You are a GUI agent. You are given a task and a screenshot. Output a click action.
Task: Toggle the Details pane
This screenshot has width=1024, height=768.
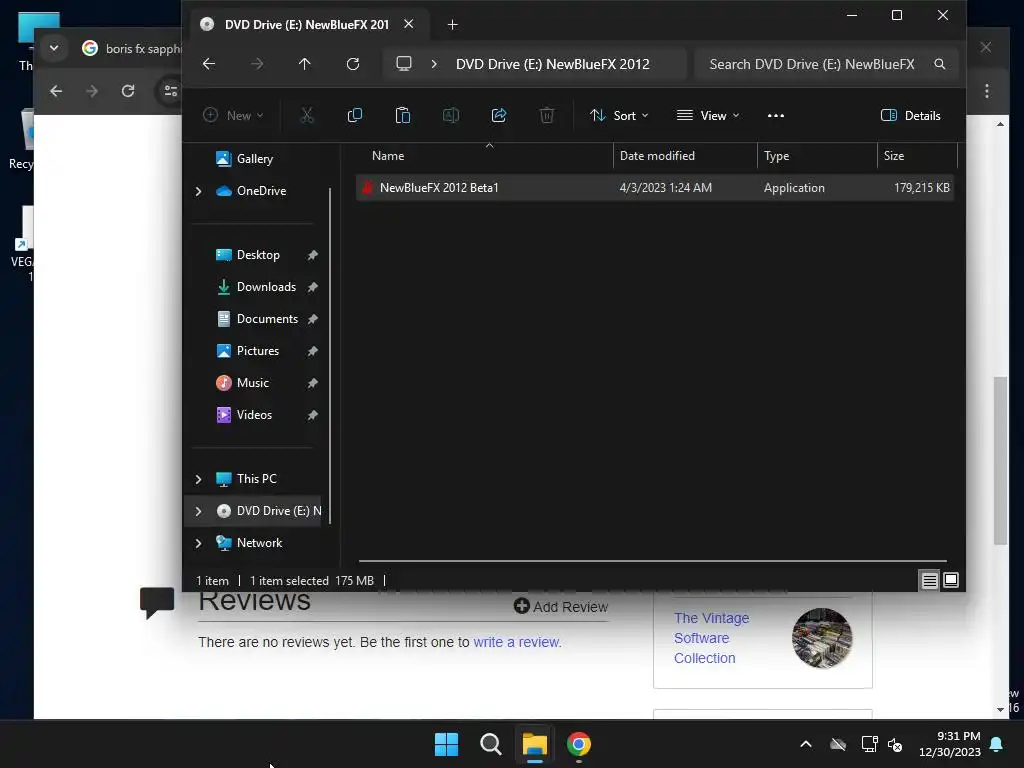click(x=910, y=116)
